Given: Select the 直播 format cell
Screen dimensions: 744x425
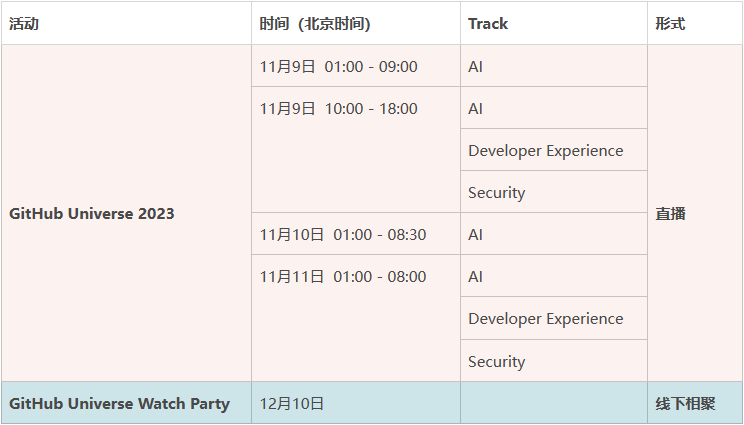Looking at the screenshot, I should (x=670, y=213).
